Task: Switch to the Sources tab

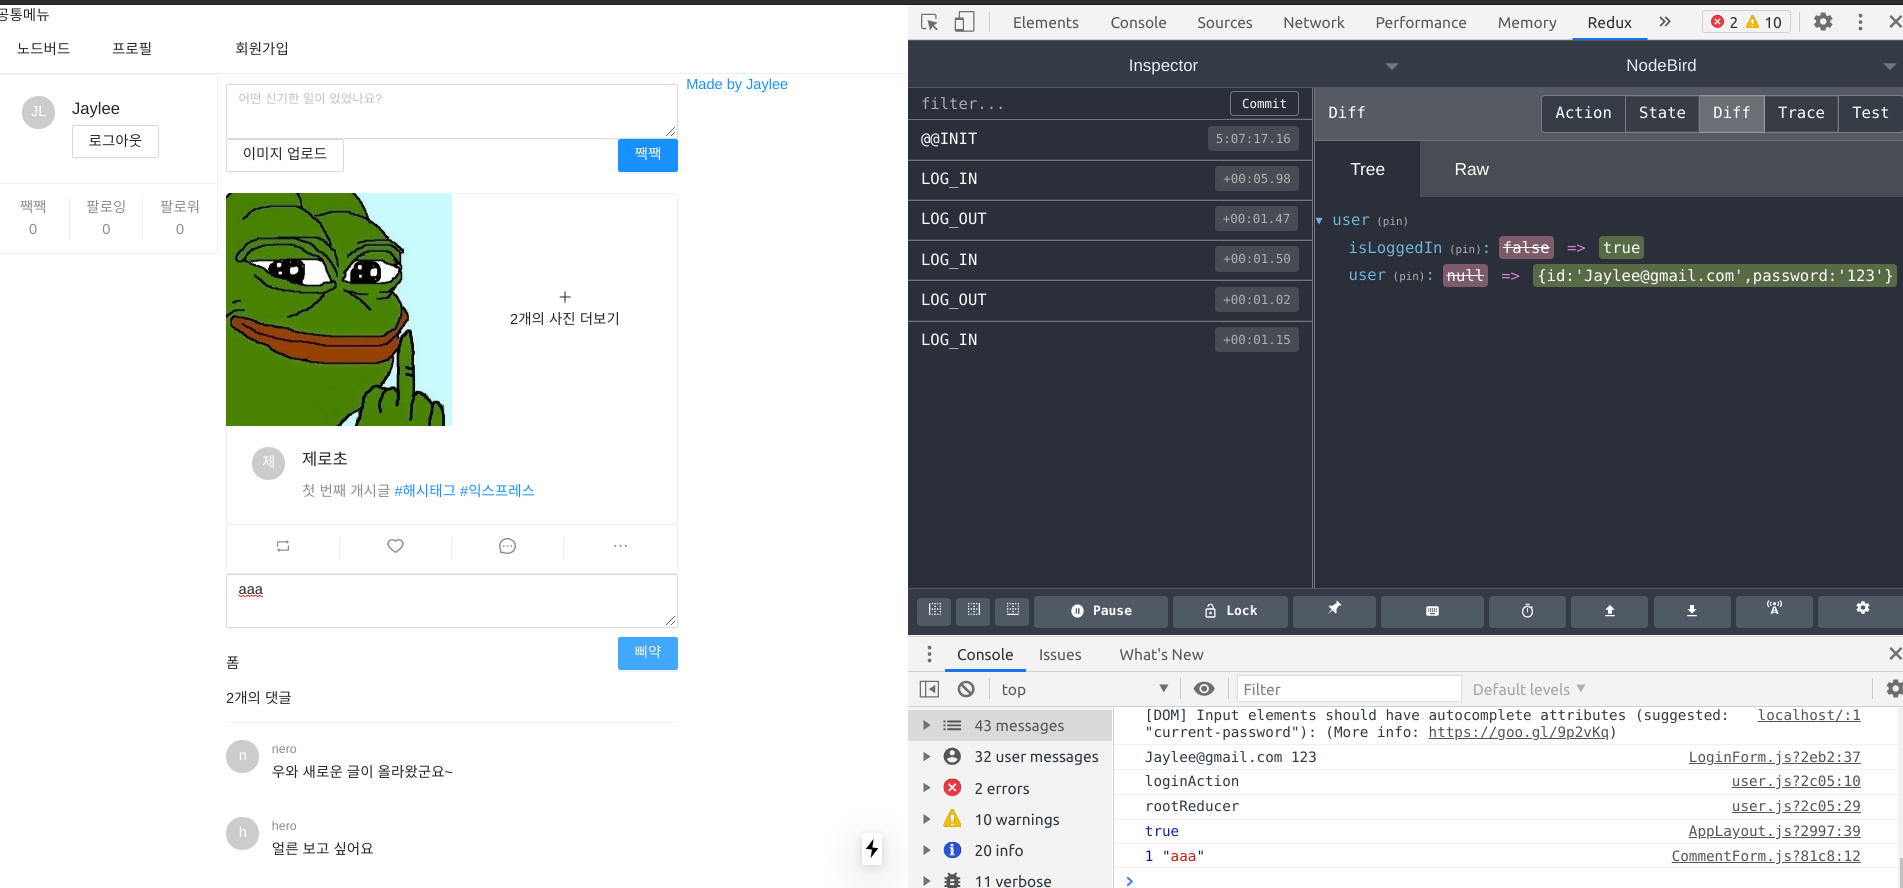Action: (1224, 22)
